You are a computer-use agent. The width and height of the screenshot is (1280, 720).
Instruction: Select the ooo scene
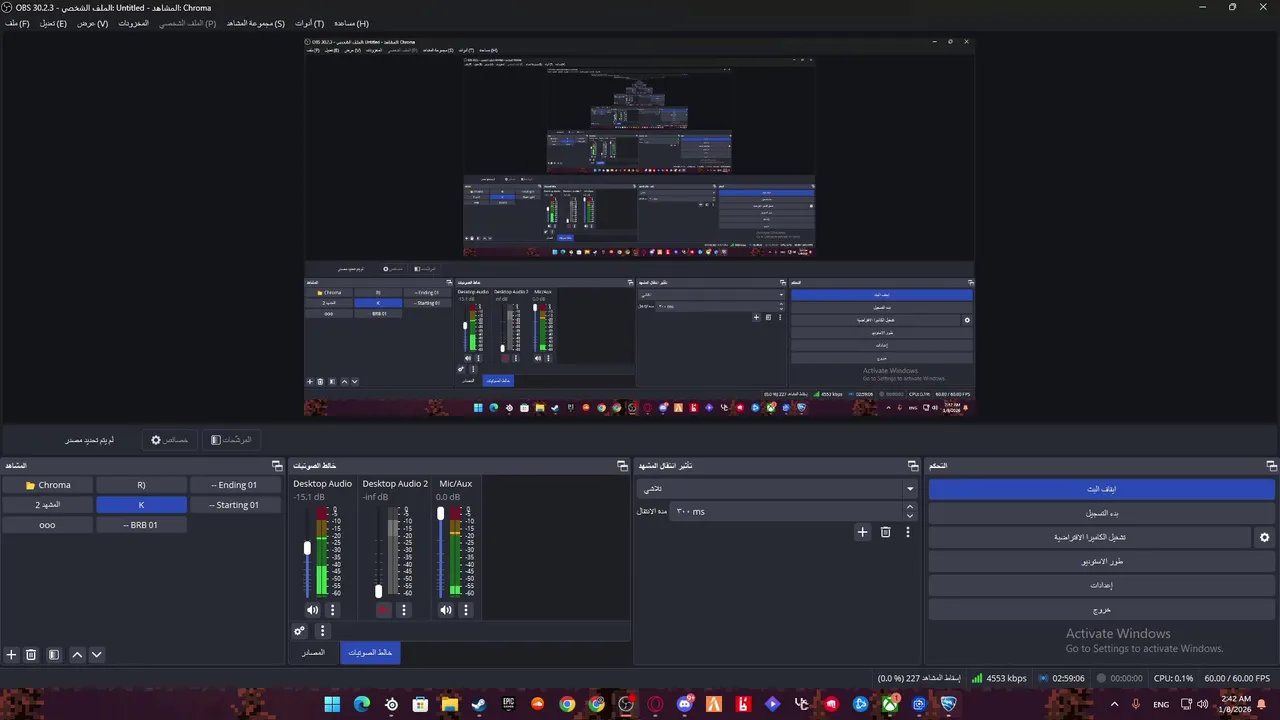point(47,525)
